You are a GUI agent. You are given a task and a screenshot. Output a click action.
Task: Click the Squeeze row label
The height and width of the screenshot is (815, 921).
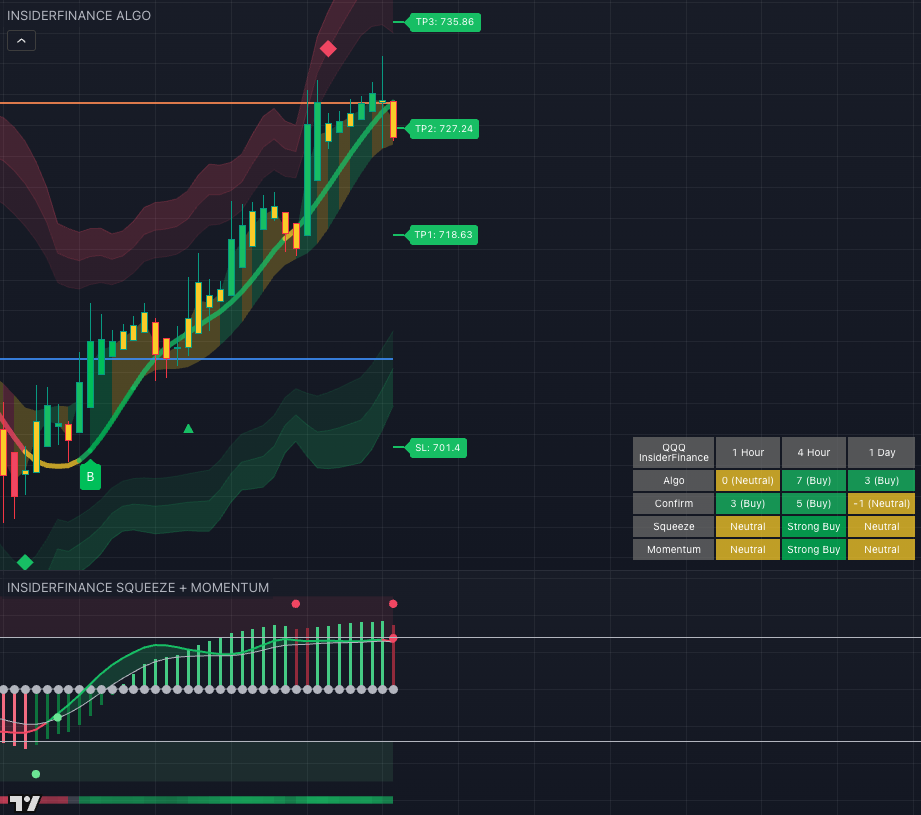[674, 526]
